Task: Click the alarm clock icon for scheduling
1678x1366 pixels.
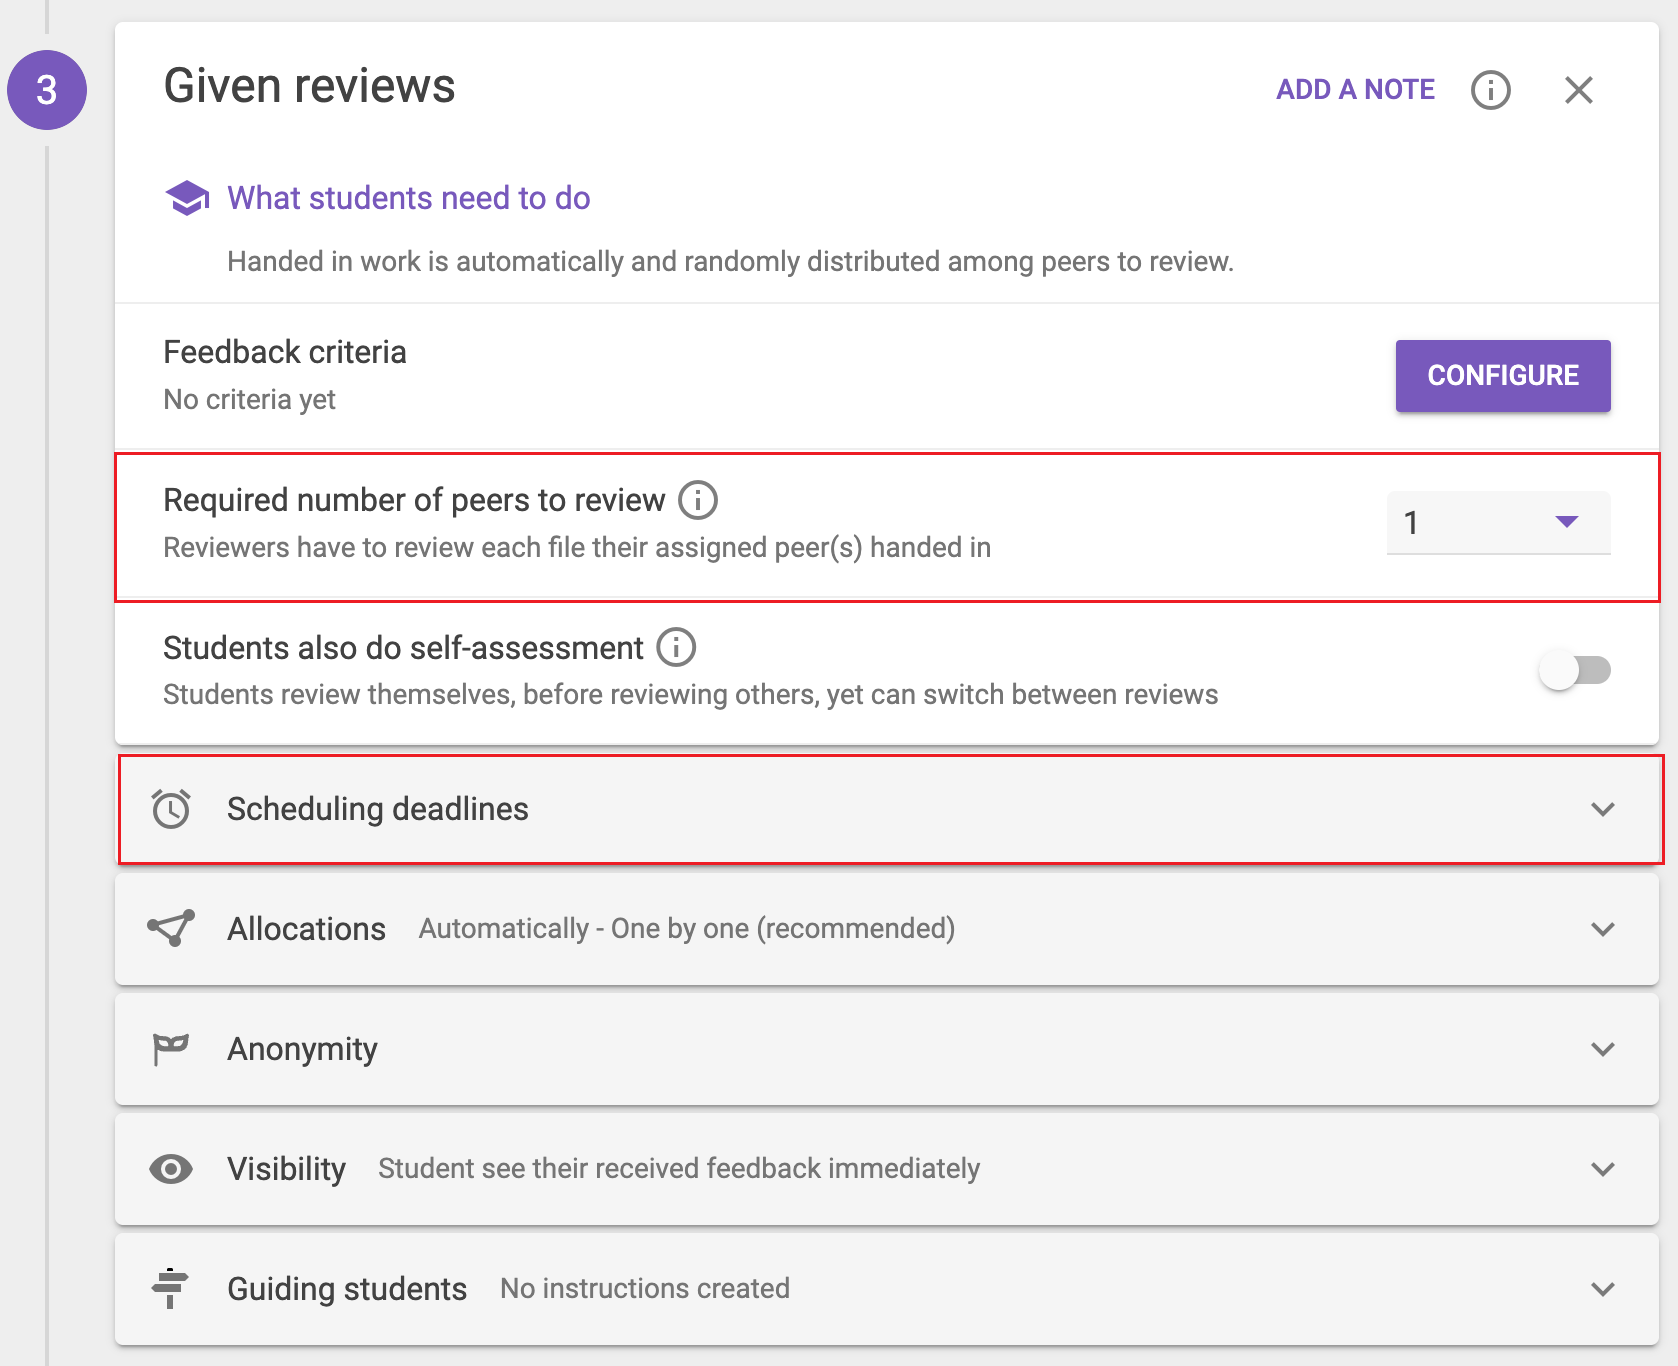Action: point(171,809)
